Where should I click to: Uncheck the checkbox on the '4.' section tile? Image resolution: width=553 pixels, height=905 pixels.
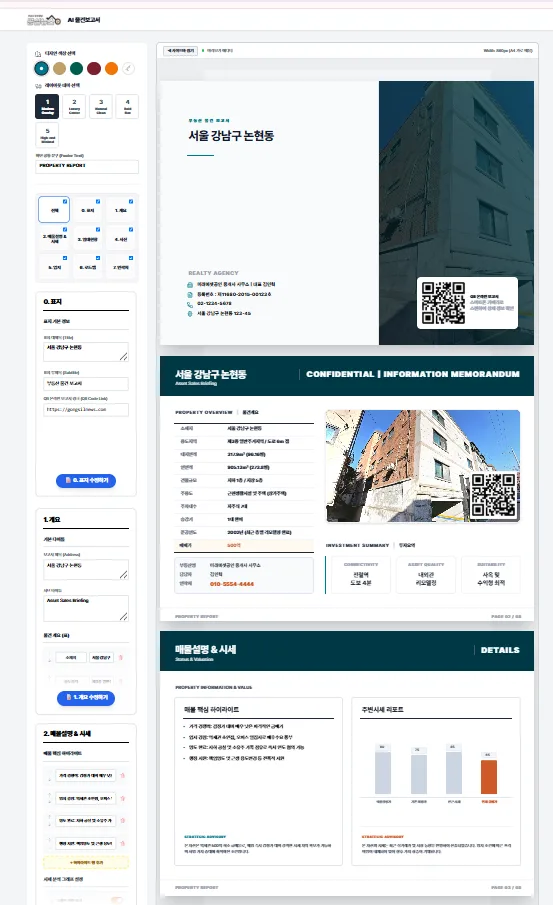point(131,230)
